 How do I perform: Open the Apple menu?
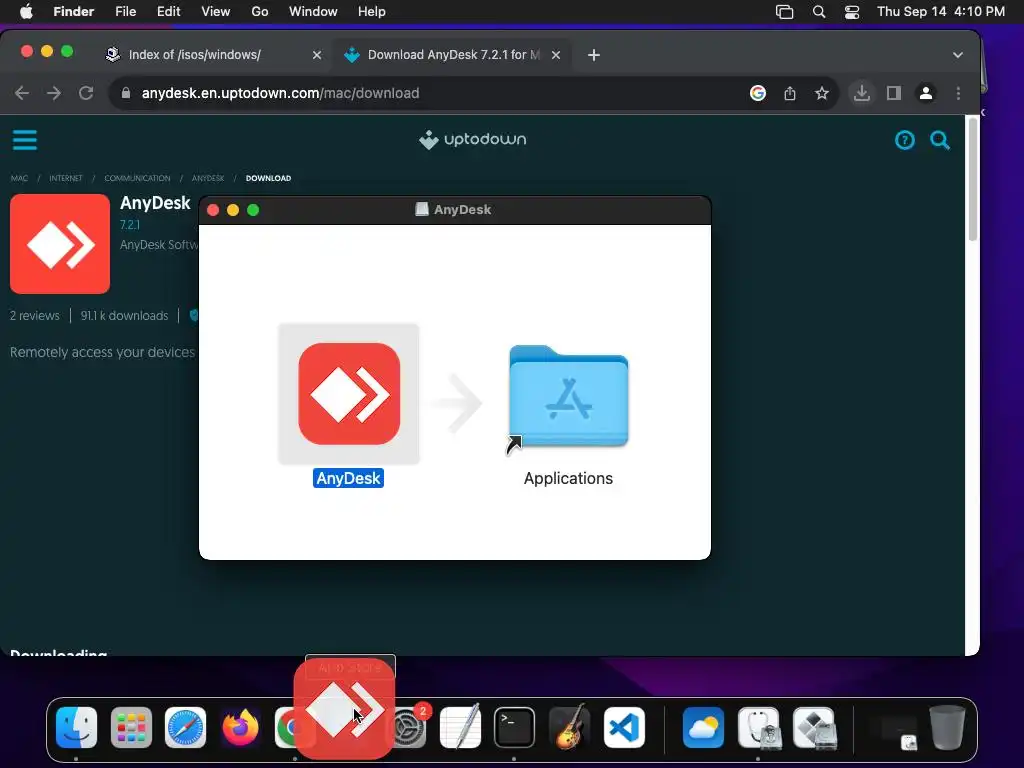[26, 12]
